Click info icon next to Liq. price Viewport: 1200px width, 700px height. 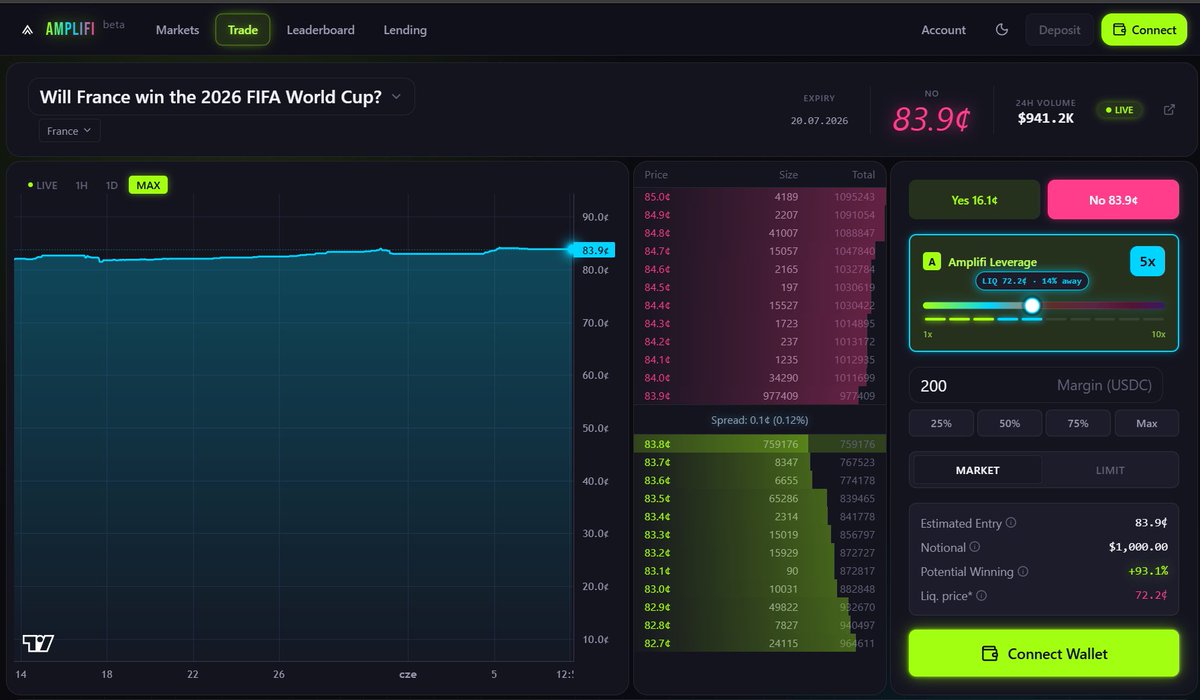click(x=981, y=595)
